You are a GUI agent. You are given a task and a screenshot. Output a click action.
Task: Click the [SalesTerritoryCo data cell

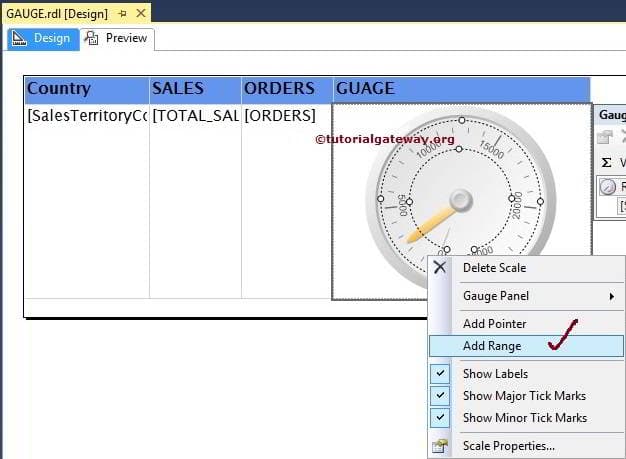point(87,201)
